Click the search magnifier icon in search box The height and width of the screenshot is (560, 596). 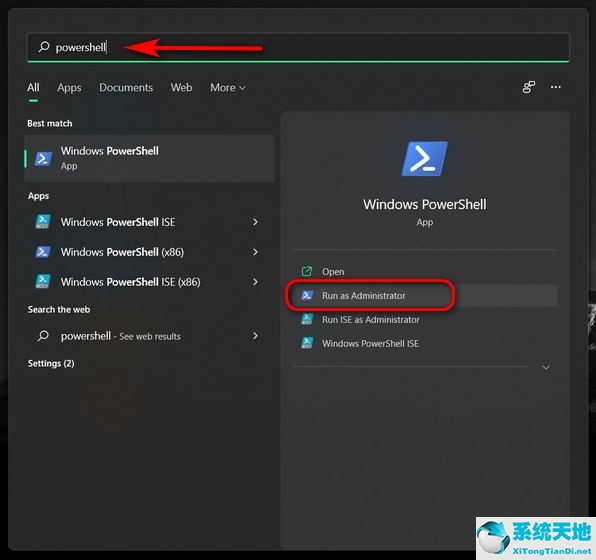tap(44, 47)
